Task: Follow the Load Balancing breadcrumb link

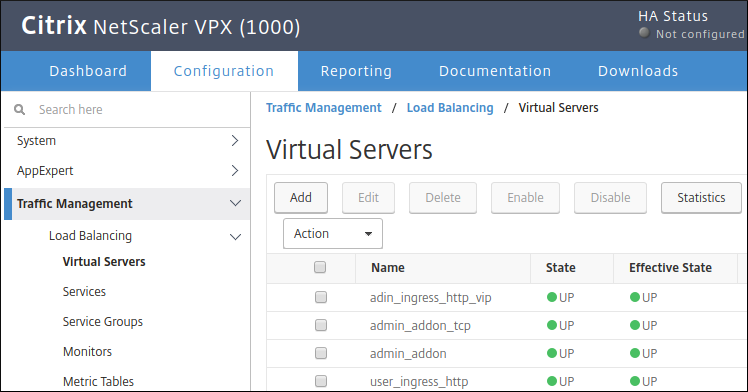Action: tap(450, 108)
